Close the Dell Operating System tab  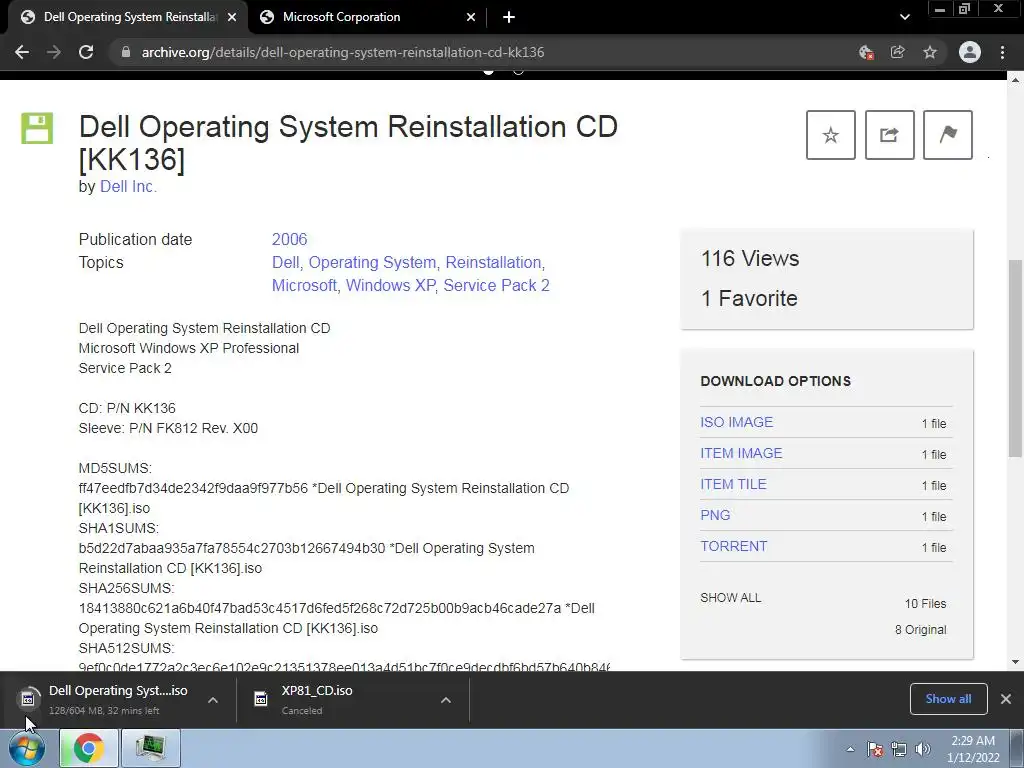click(232, 18)
